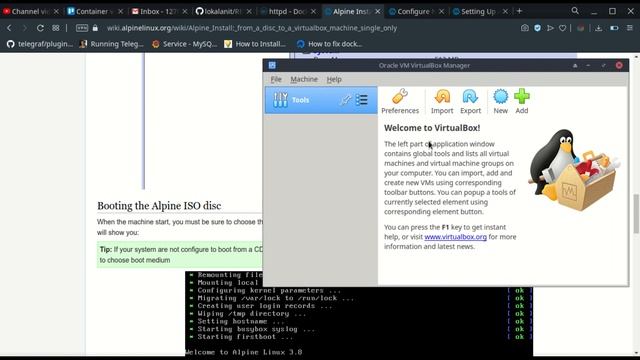Viewport: 640px width, 360px height.
Task: Click the Booting the Alpine ISO disc heading
Action: (159, 206)
